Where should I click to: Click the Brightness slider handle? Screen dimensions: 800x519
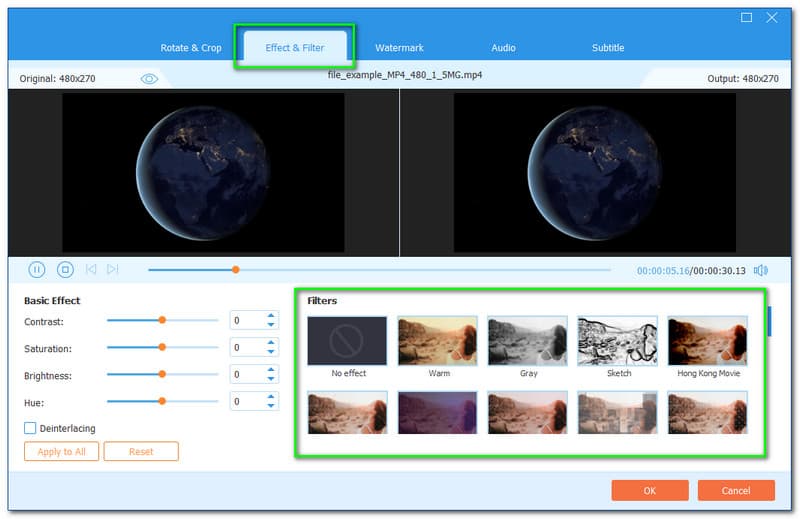click(x=161, y=374)
